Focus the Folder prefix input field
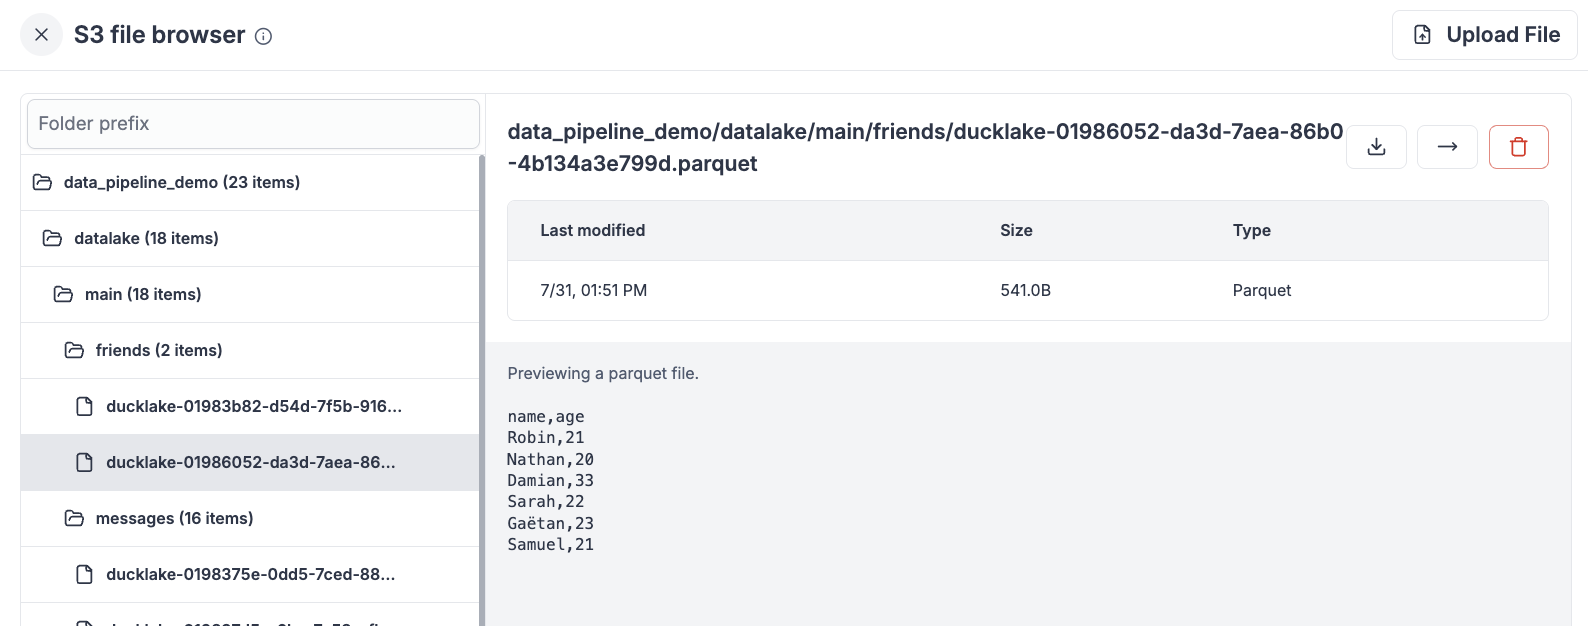The width and height of the screenshot is (1588, 626). [x=253, y=124]
